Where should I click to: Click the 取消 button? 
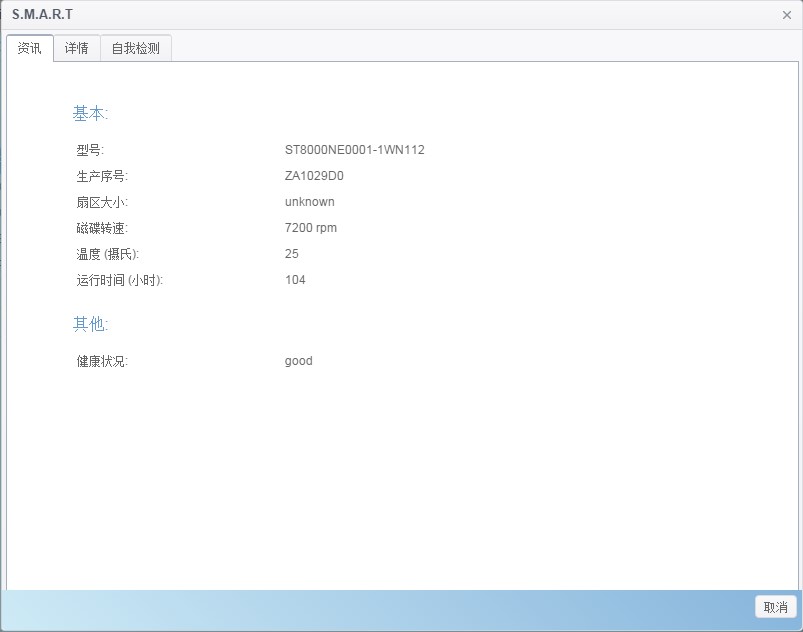pyautogui.click(x=775, y=607)
